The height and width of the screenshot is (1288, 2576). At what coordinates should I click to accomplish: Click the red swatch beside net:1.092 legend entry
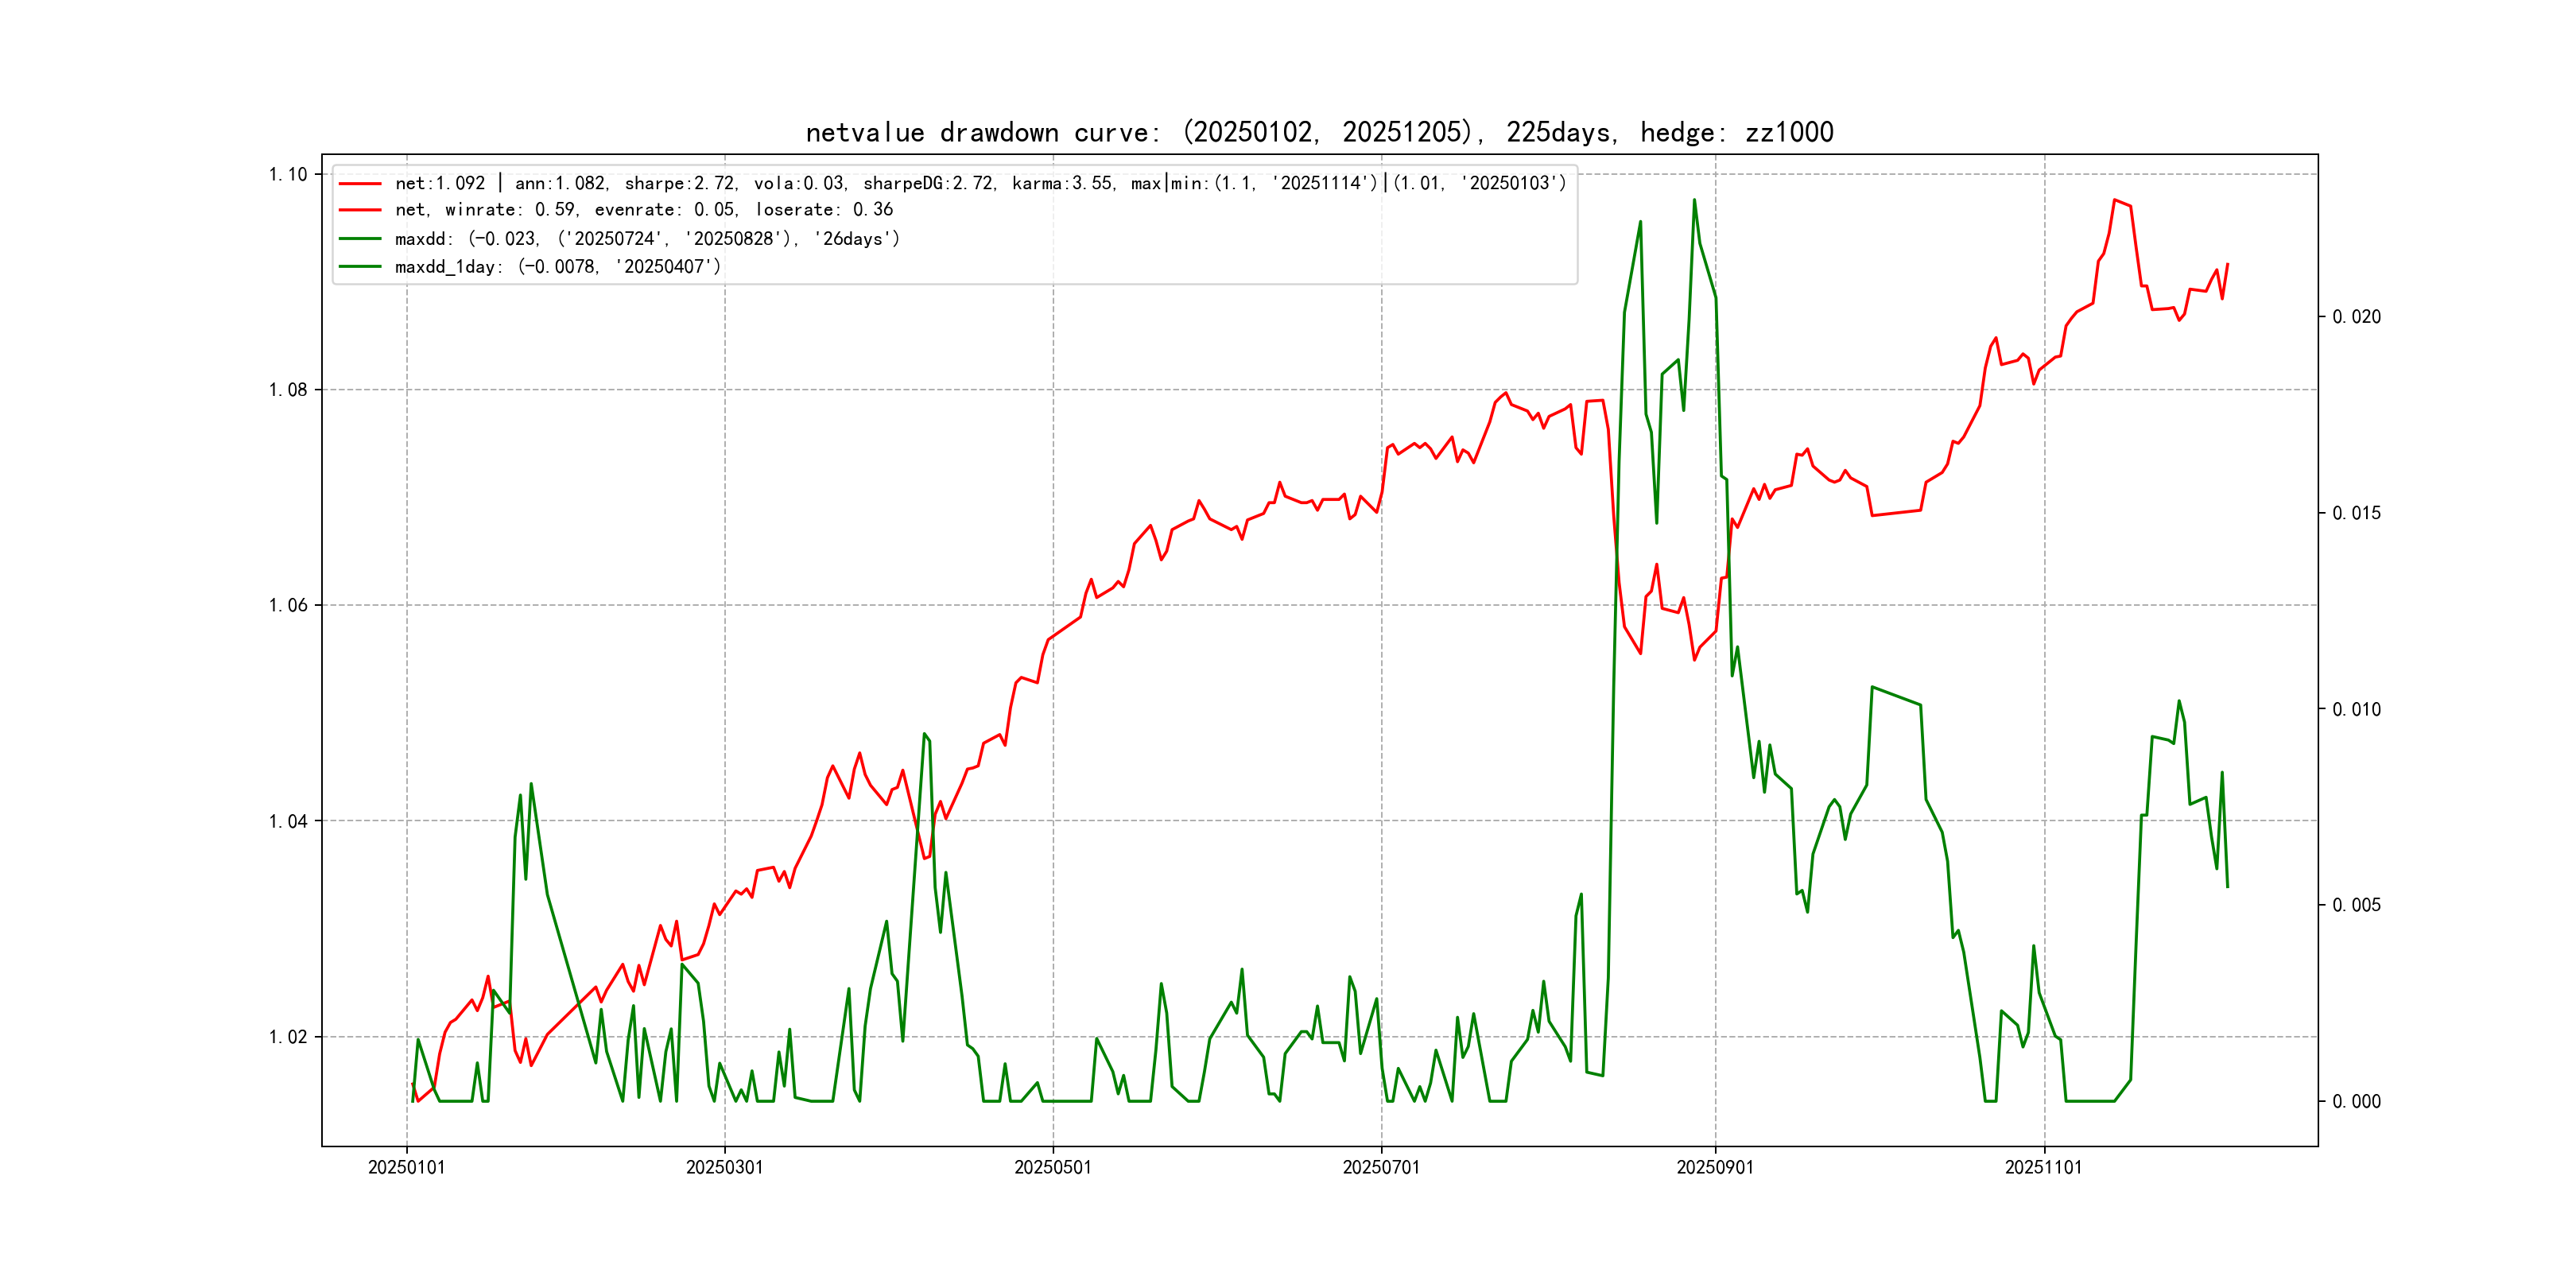coord(360,184)
